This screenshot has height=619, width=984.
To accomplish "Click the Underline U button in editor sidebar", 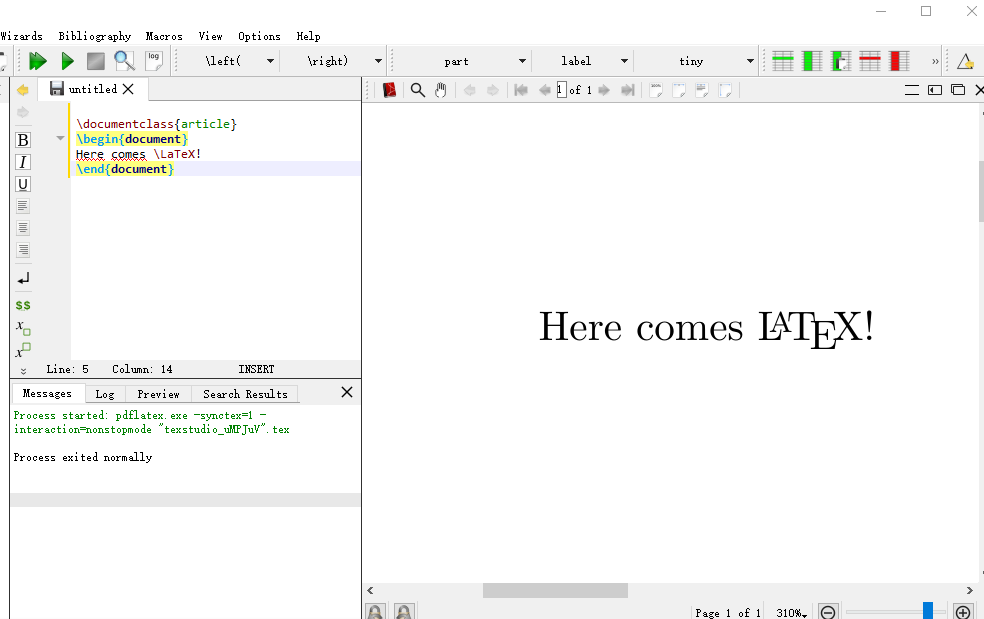I will (23, 184).
